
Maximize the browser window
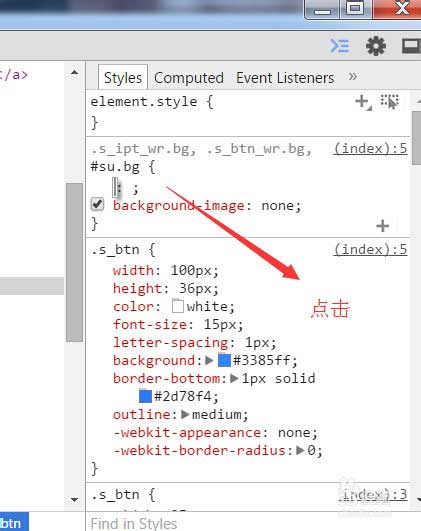[x=355, y=9]
